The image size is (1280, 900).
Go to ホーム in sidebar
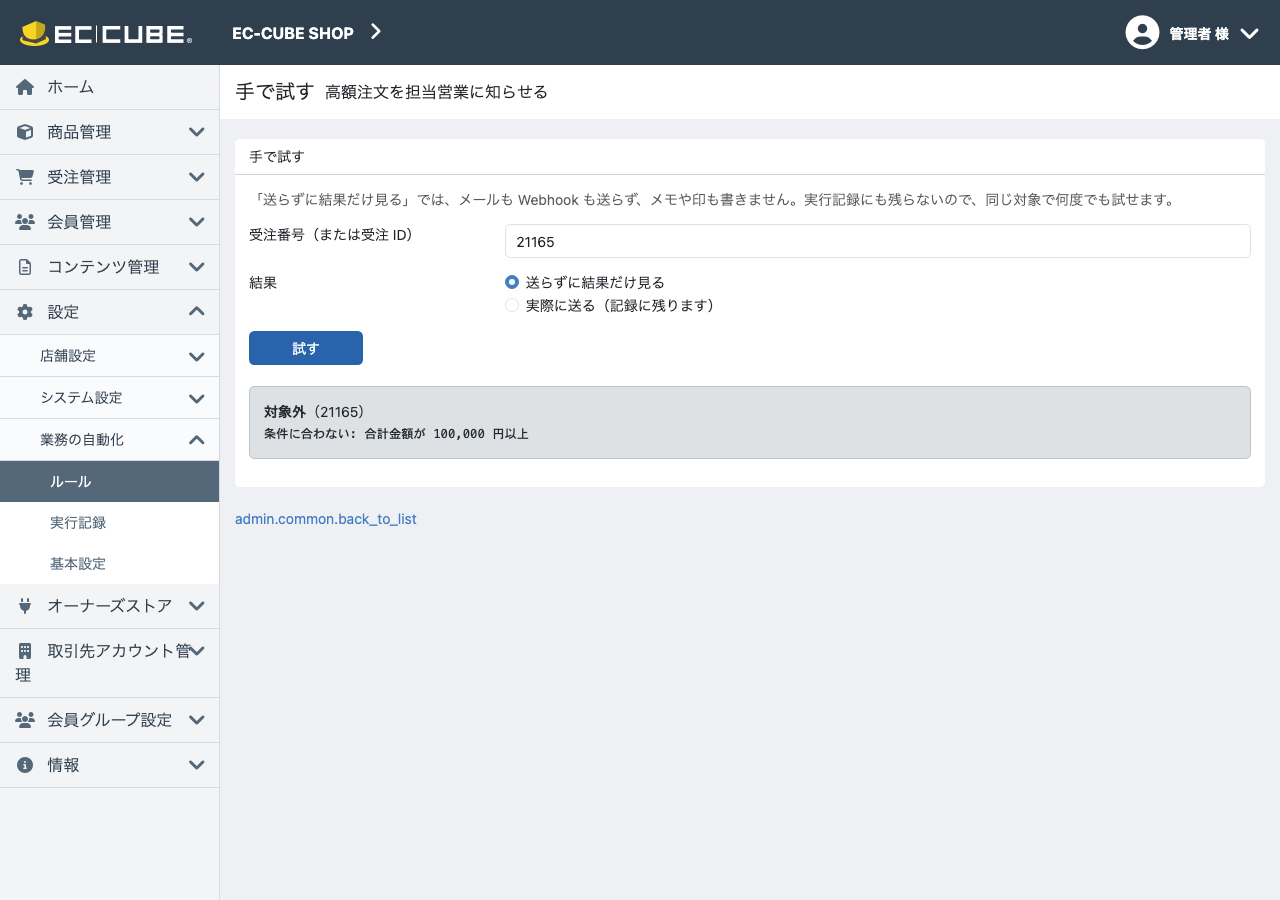[110, 87]
